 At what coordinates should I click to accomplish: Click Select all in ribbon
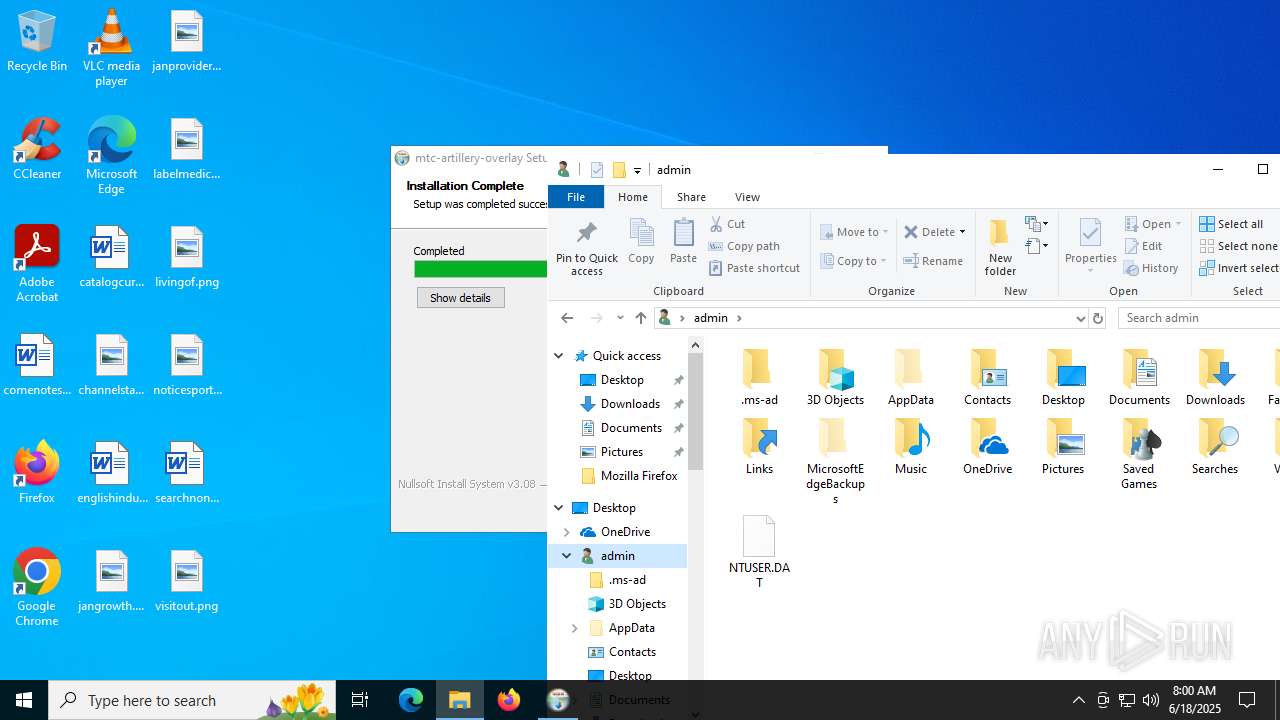(x=1232, y=224)
